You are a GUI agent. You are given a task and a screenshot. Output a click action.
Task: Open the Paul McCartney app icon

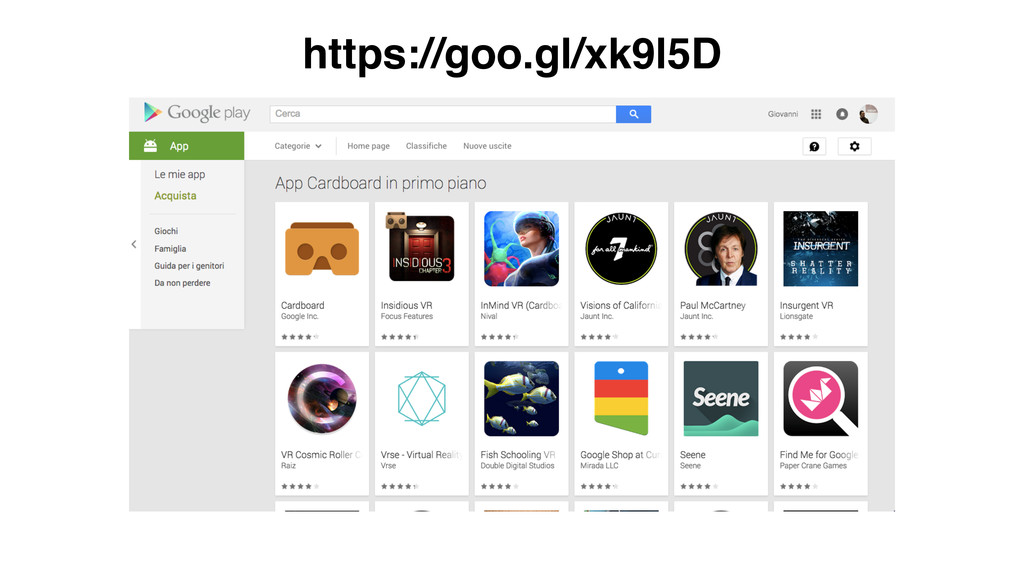tap(721, 249)
